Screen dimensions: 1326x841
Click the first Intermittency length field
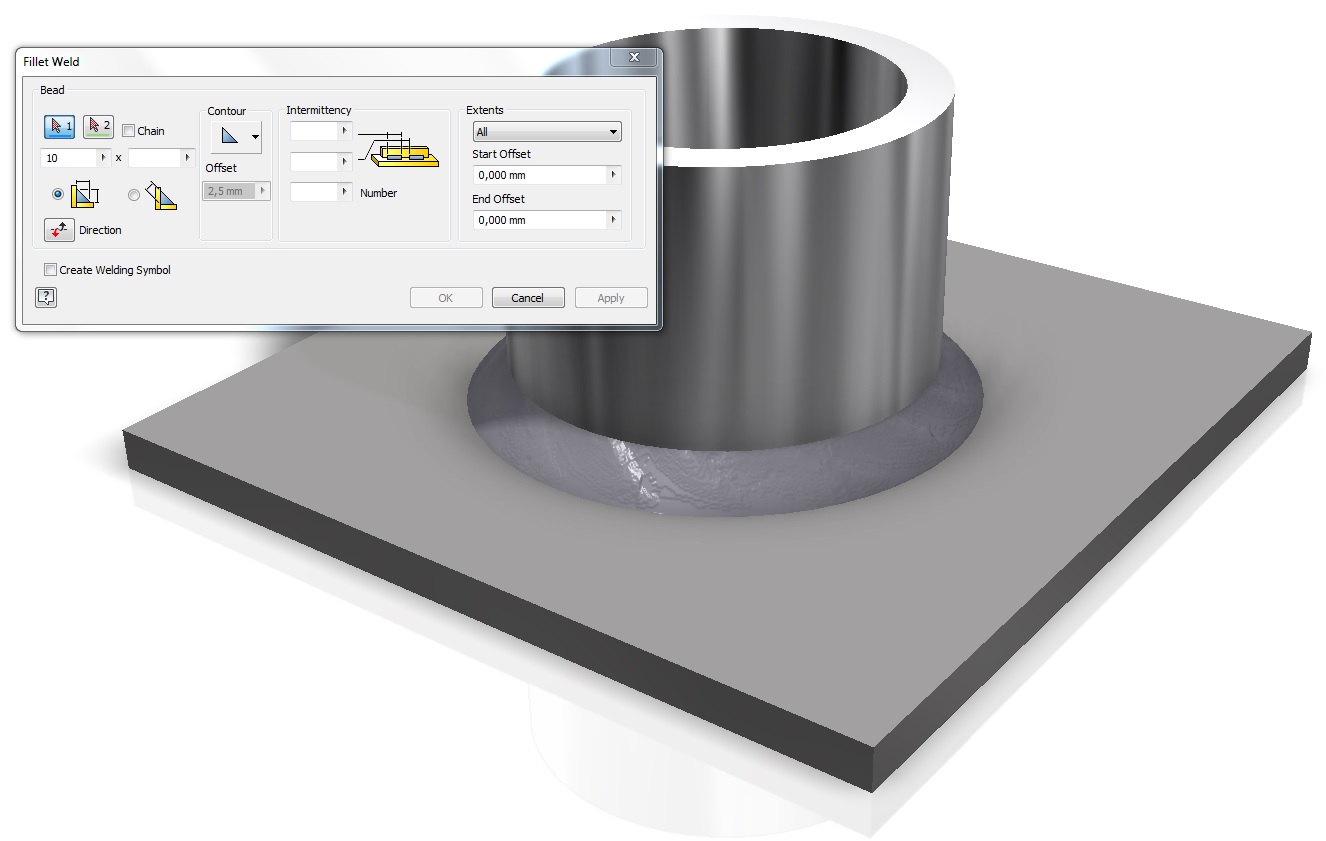[315, 131]
